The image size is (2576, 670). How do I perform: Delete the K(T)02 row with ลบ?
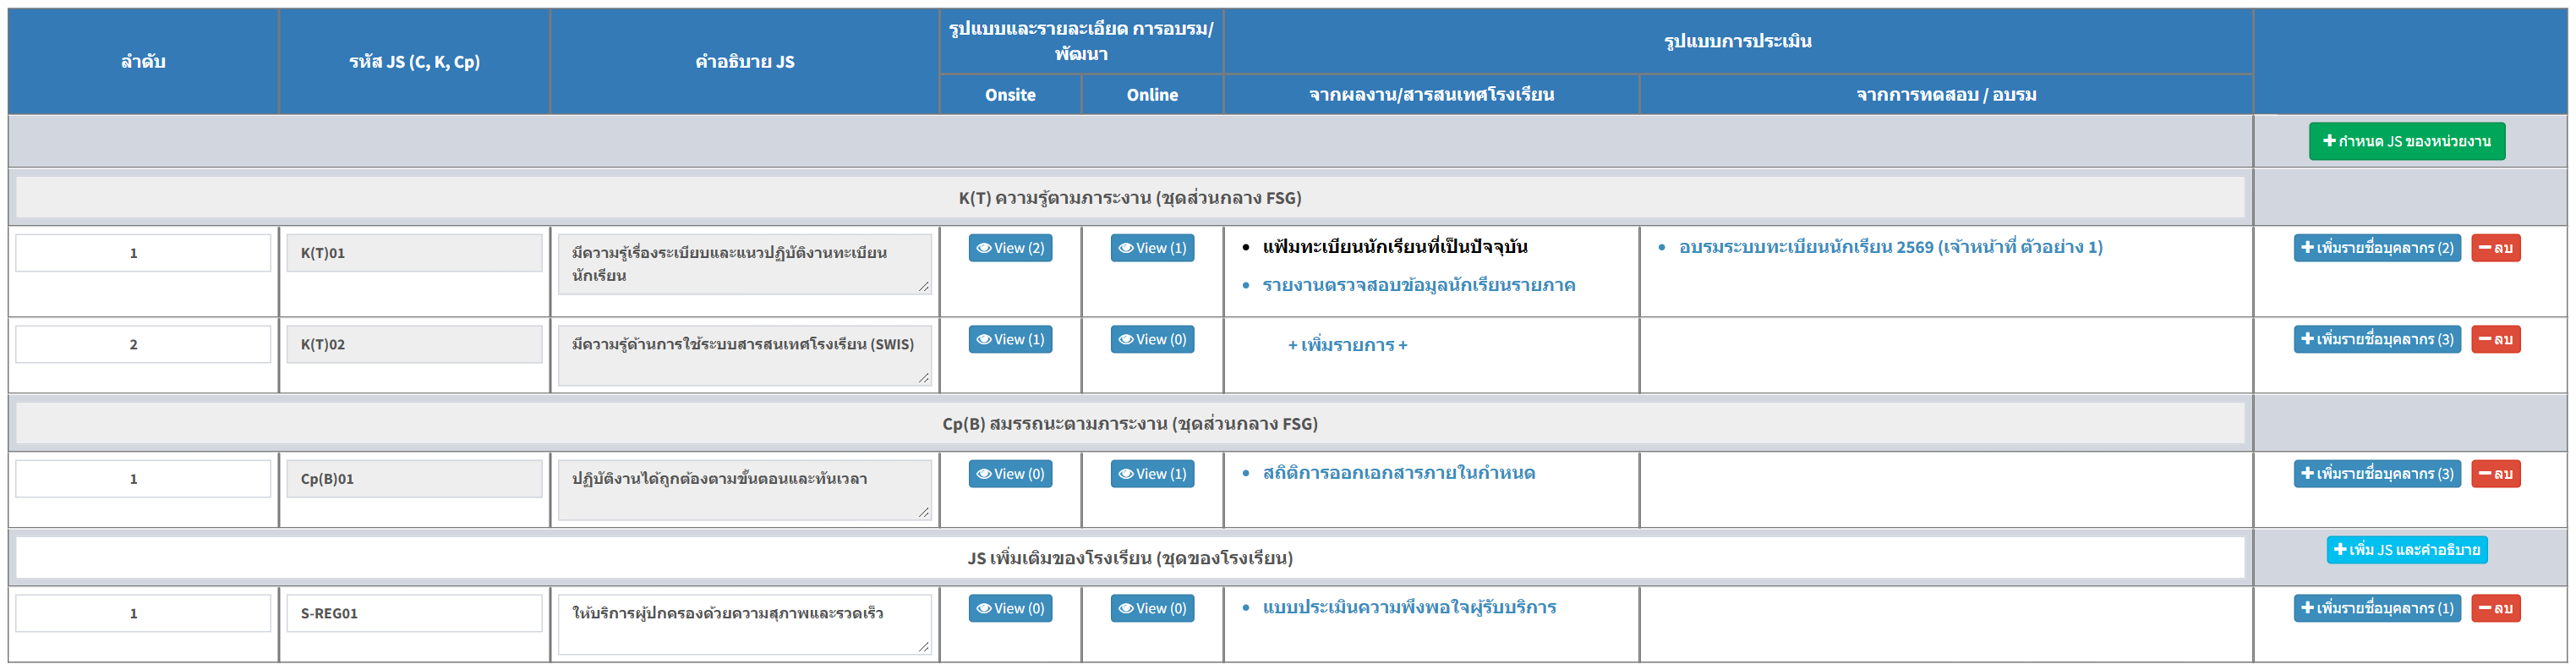coord(2496,340)
